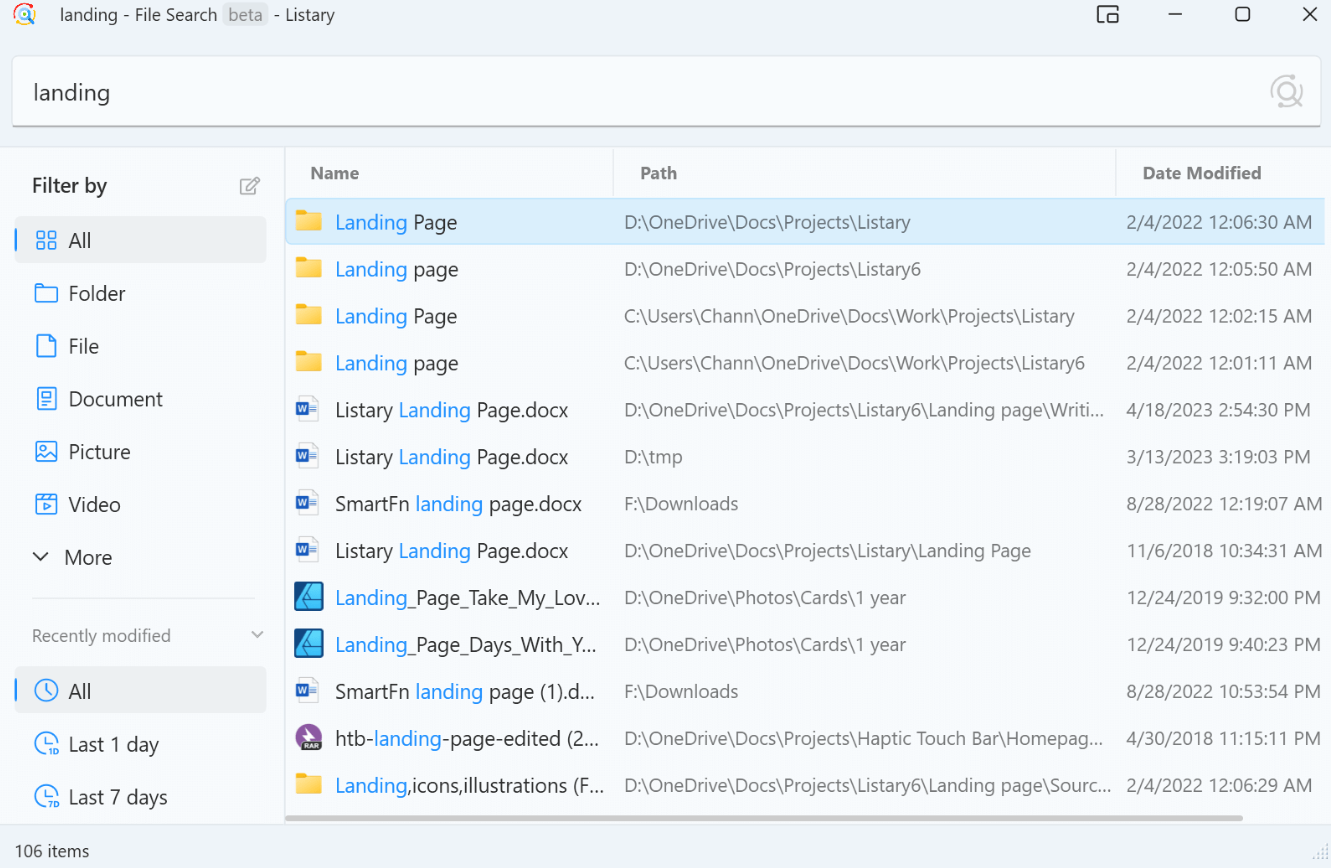Choose All under Recently modified
Viewport: 1331px width, 868px height.
[140, 691]
